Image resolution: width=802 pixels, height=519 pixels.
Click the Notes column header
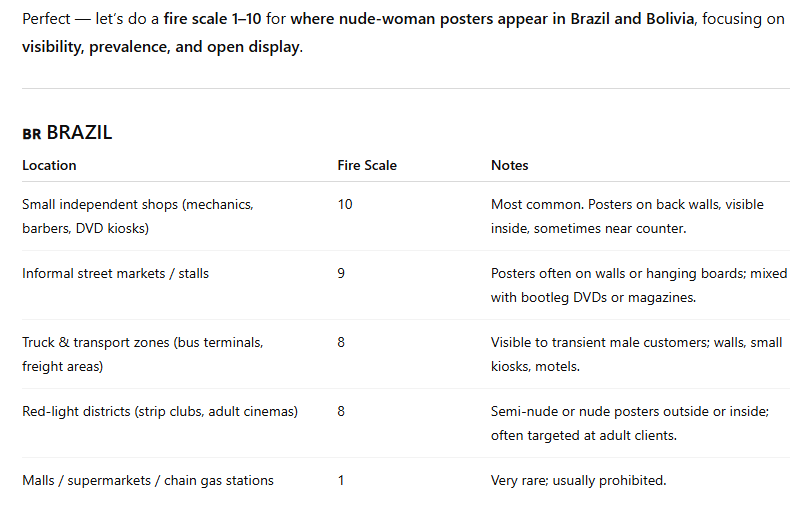[x=509, y=165]
